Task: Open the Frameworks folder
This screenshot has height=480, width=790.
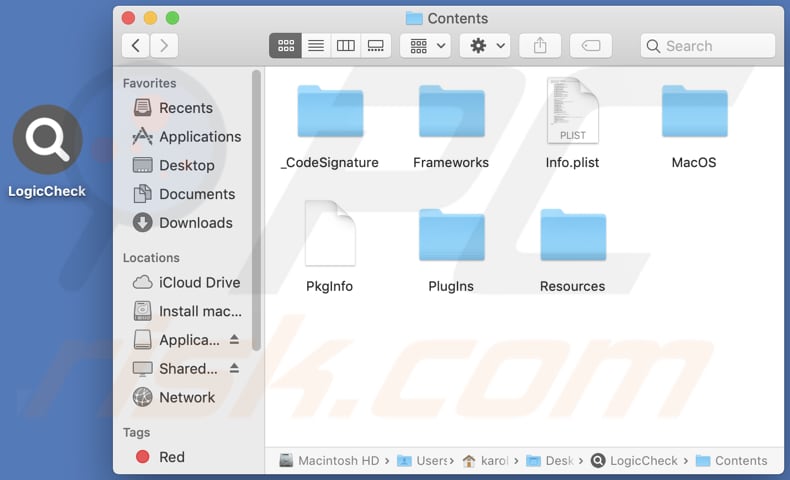Action: 451,113
